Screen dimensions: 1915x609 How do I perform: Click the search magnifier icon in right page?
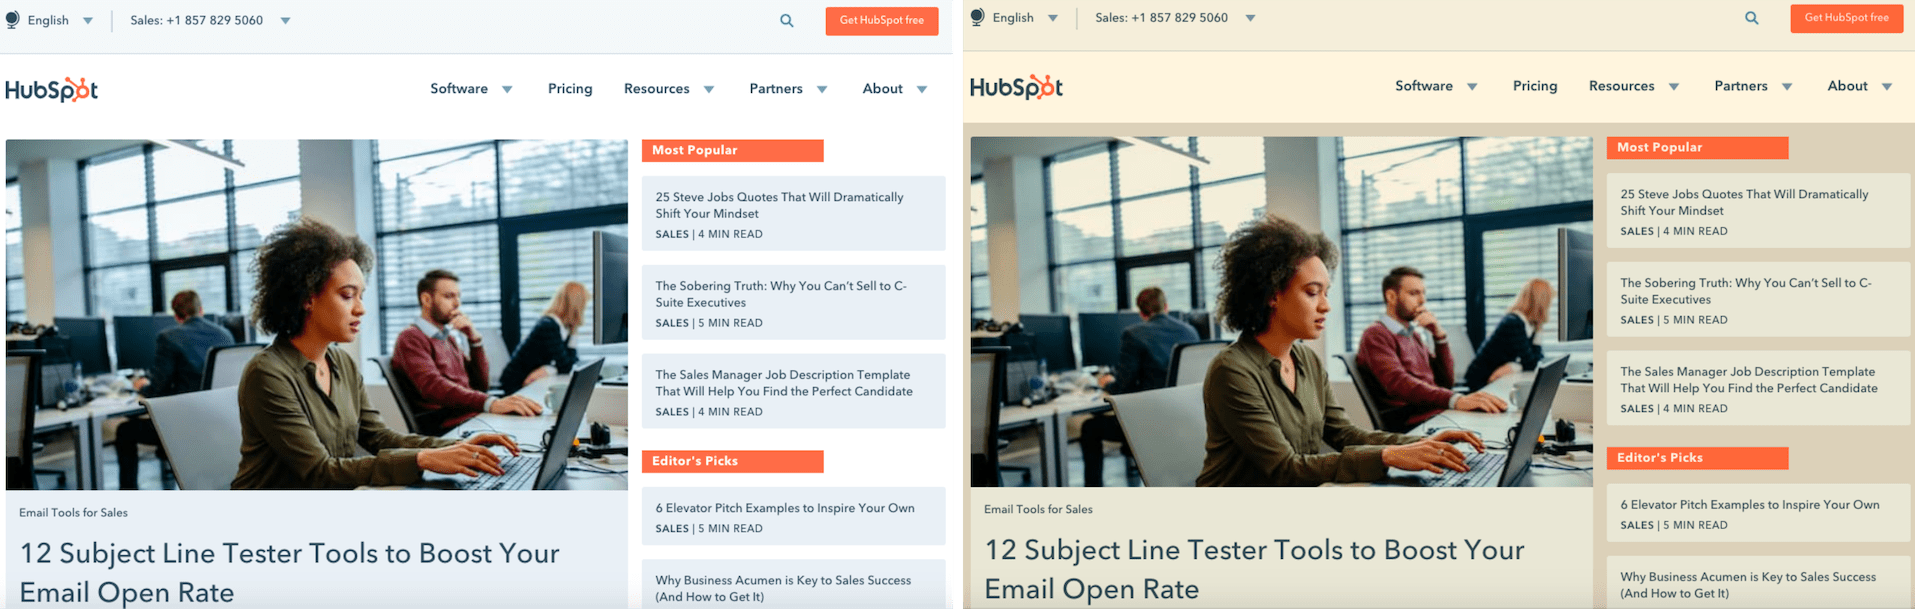pos(1752,17)
